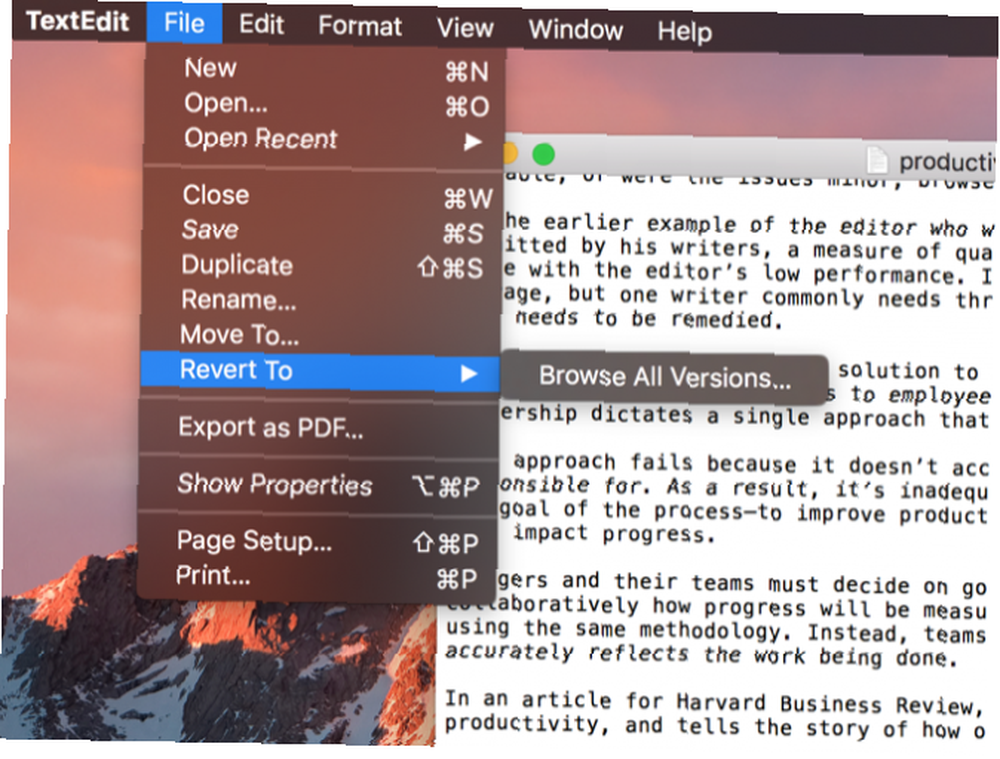
Task: Open Page Setup... from File menu
Action: [x=317, y=542]
